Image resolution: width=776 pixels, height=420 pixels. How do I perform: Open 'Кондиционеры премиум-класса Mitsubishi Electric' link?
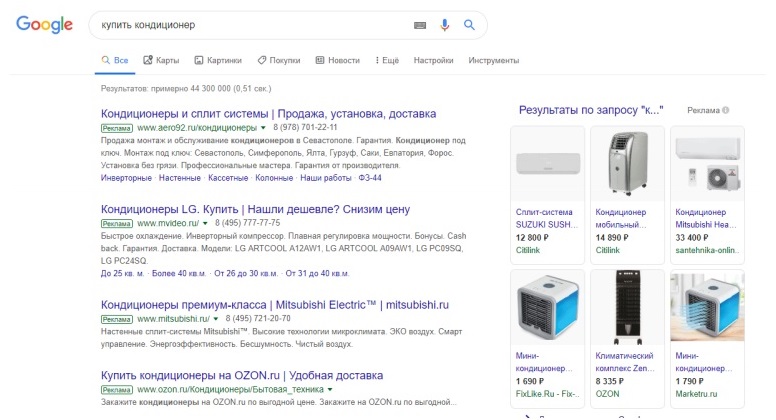coord(275,305)
